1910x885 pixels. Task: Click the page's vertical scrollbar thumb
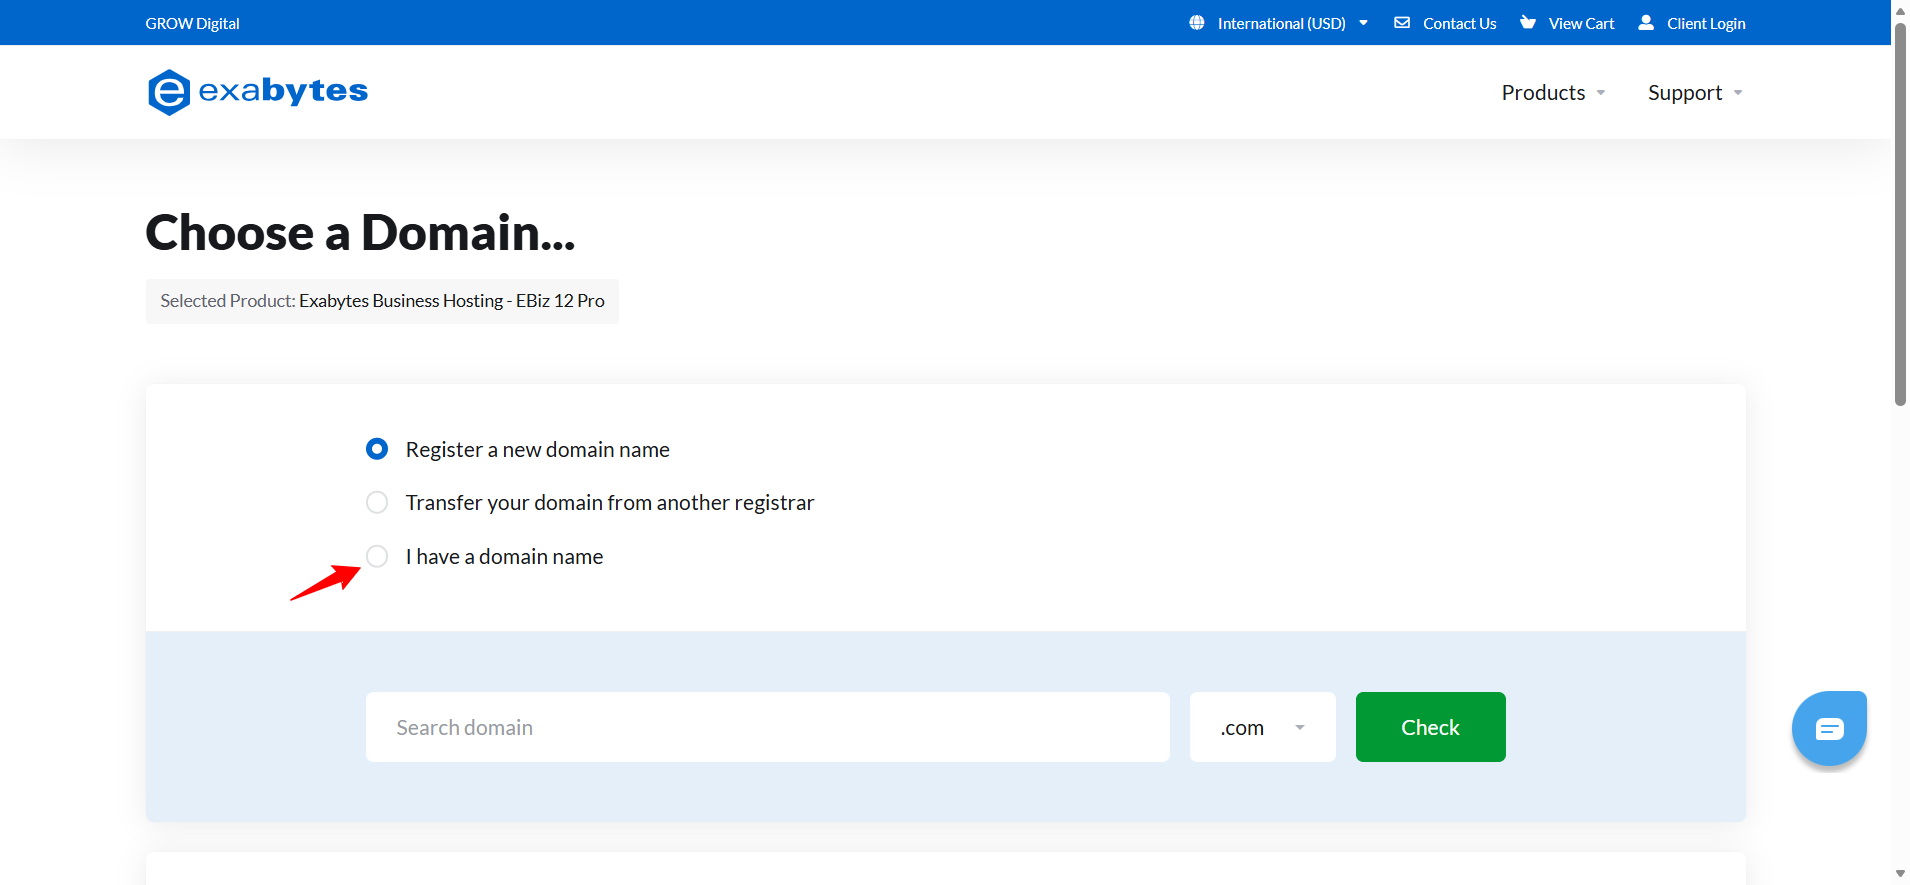tap(1900, 214)
